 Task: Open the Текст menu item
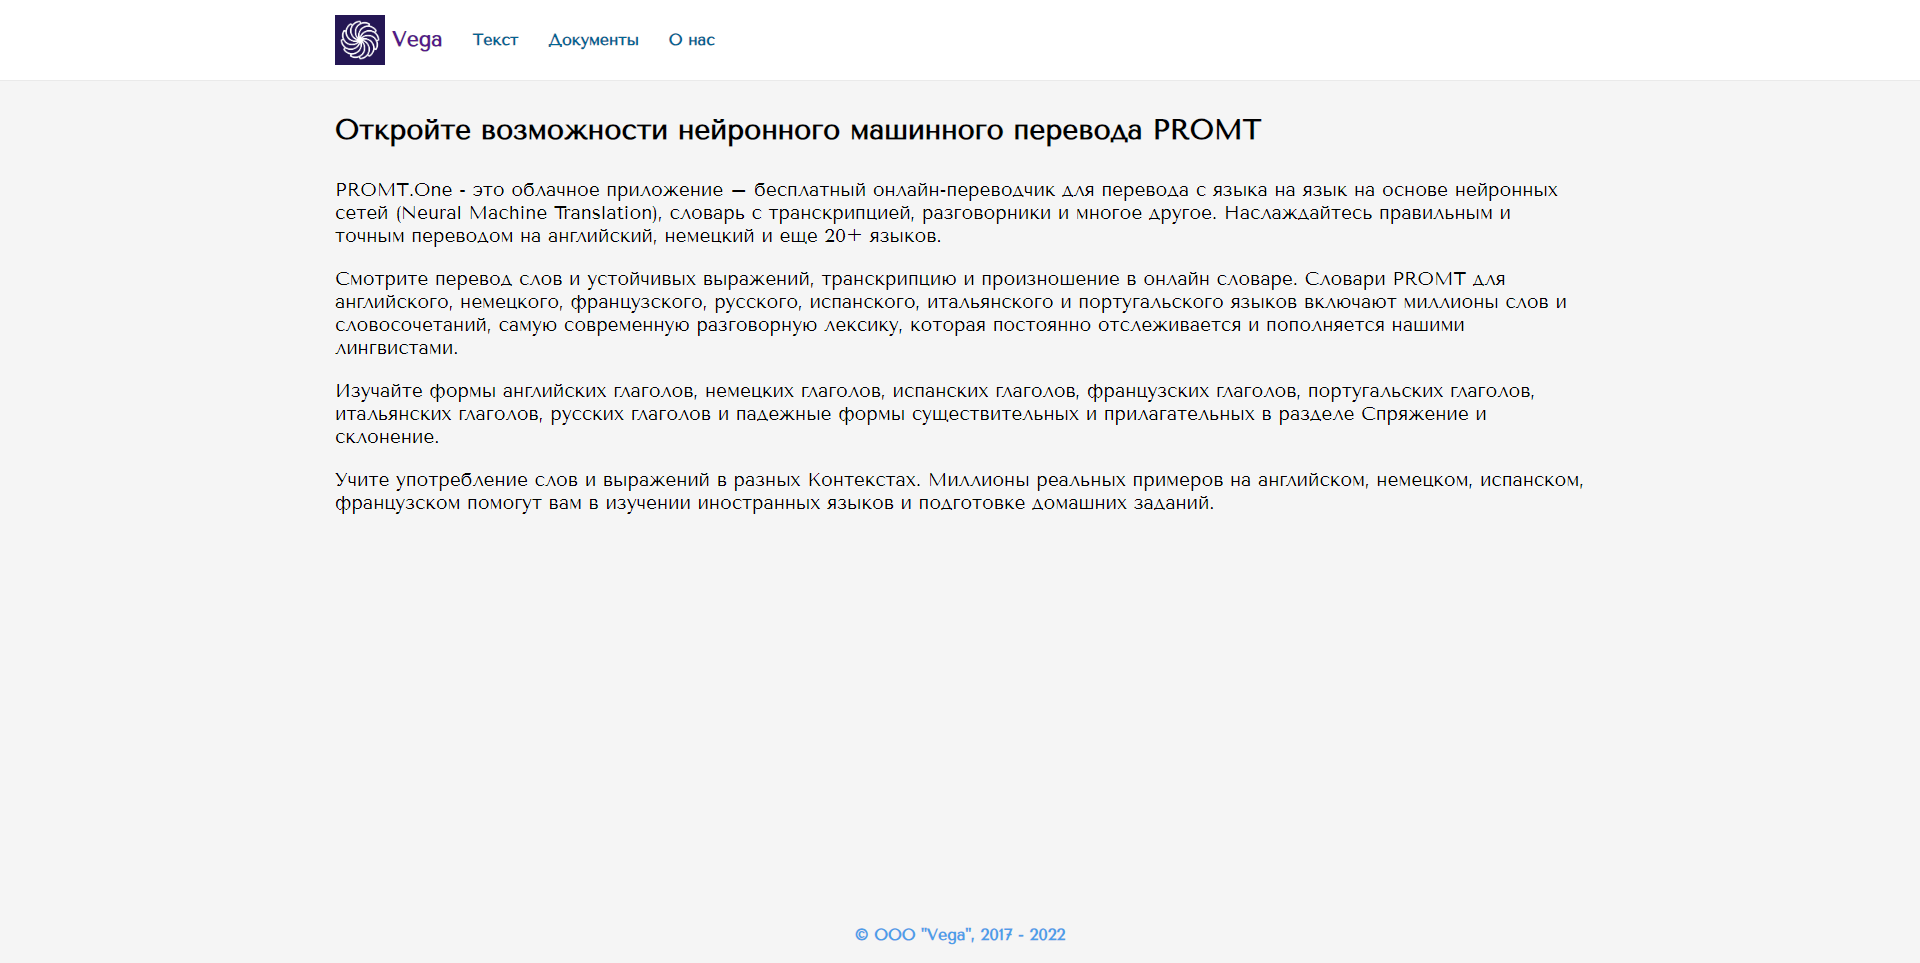point(495,40)
